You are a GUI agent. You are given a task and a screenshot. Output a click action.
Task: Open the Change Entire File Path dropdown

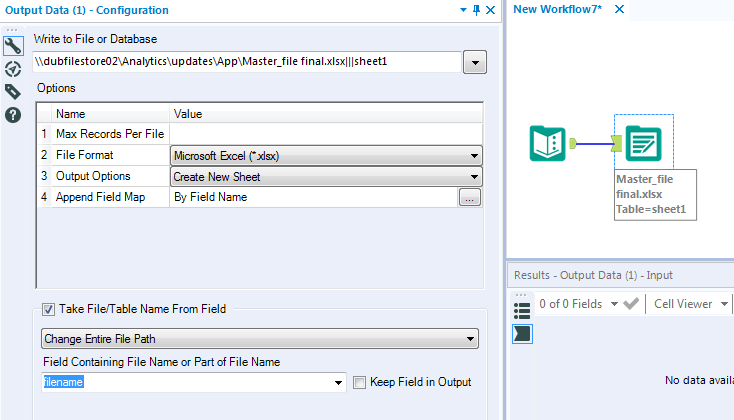260,339
